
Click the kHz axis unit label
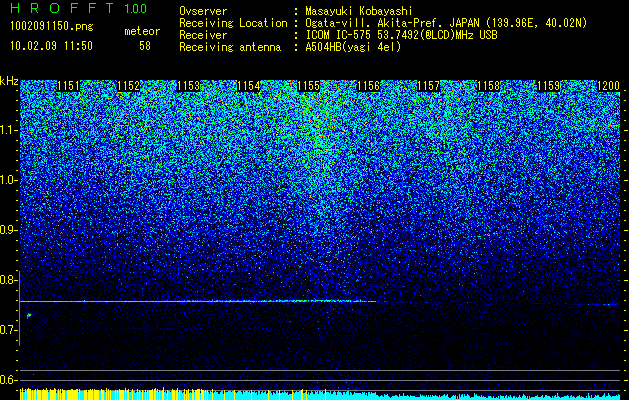click(9, 81)
